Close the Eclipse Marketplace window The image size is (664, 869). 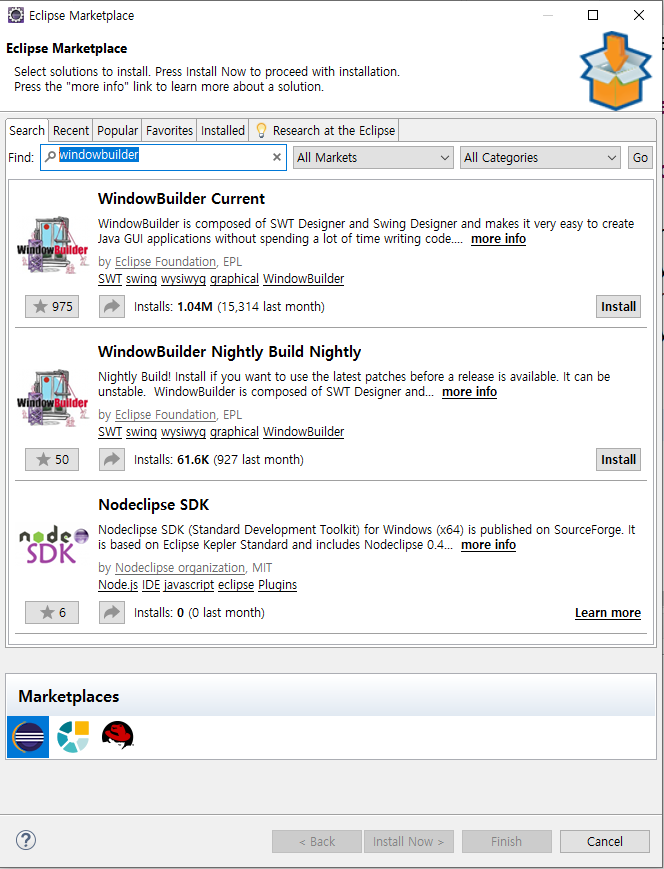click(x=639, y=15)
